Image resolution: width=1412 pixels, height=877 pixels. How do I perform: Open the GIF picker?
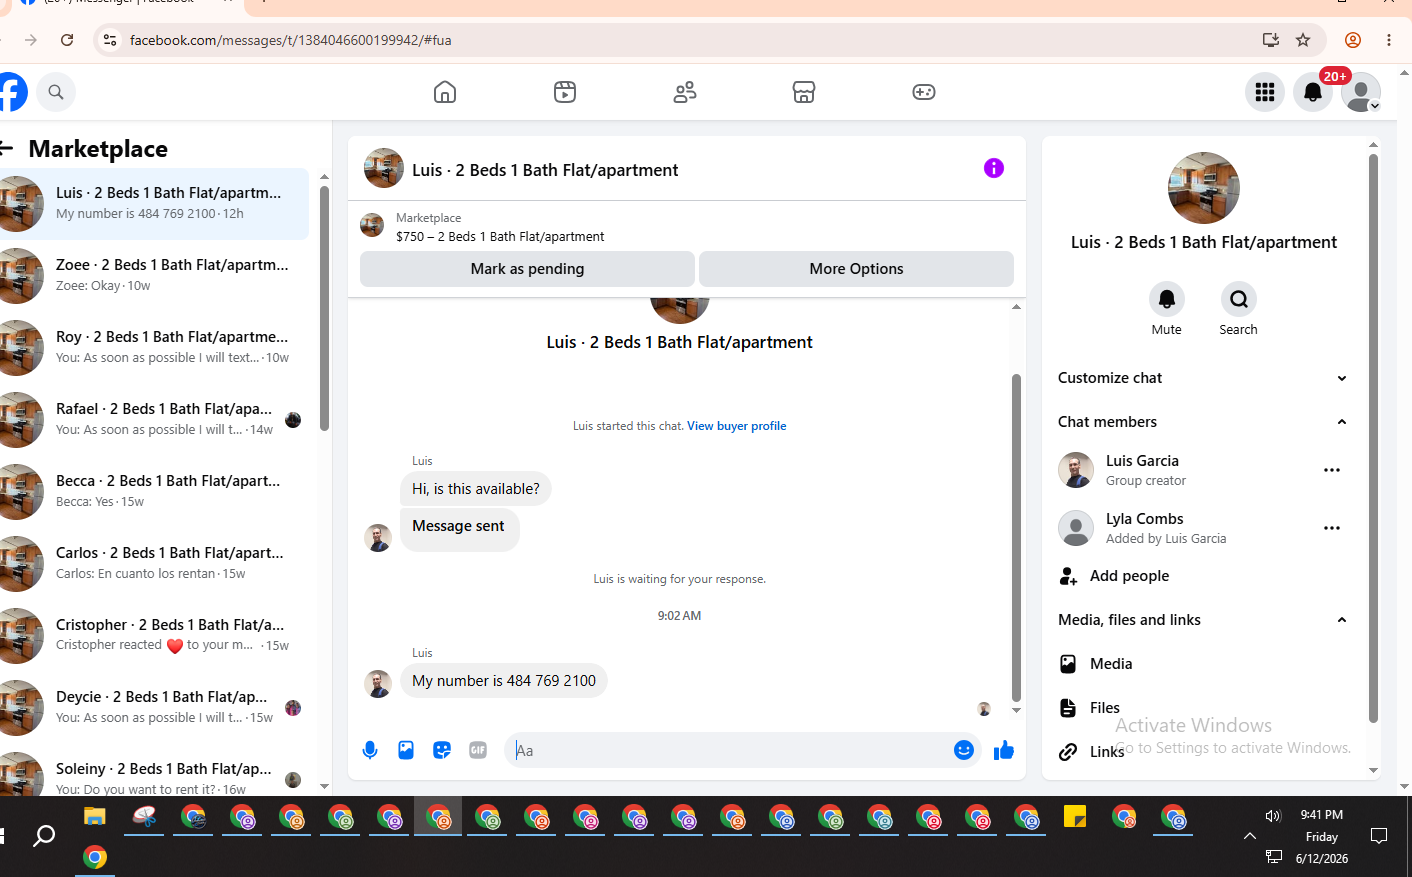point(478,750)
